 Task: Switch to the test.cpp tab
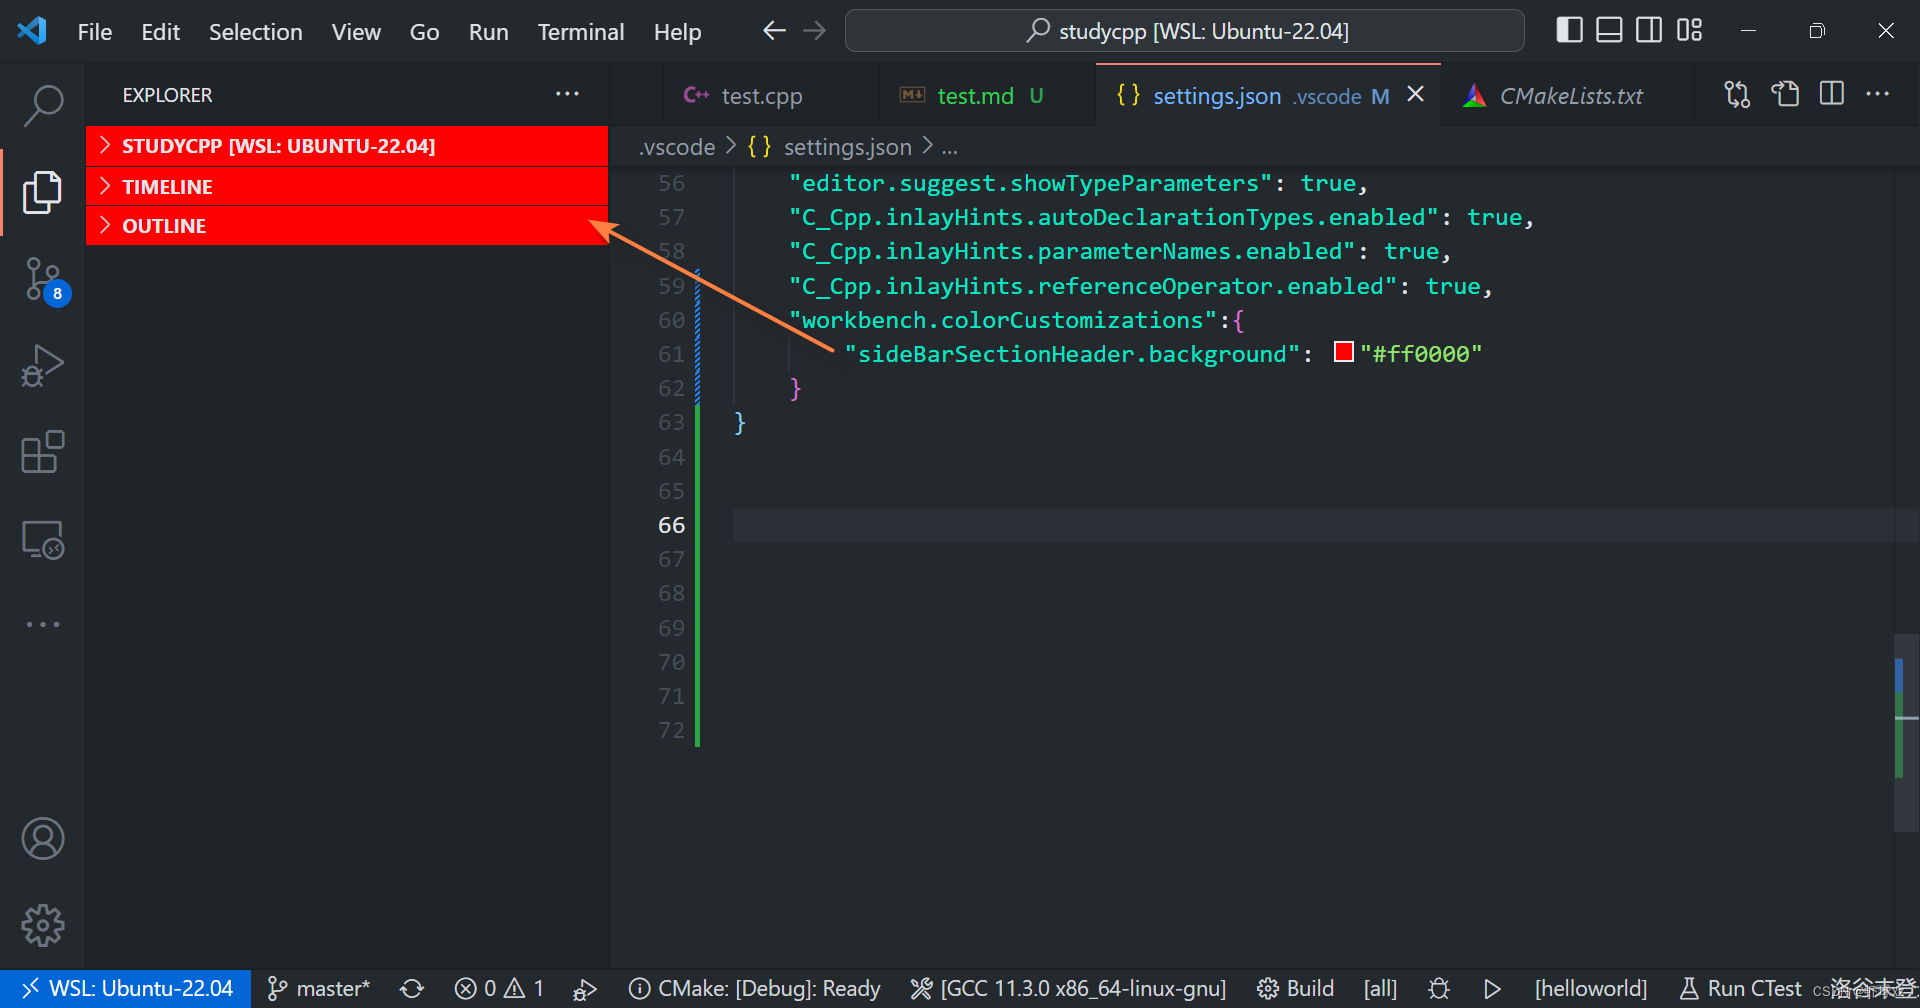click(761, 96)
